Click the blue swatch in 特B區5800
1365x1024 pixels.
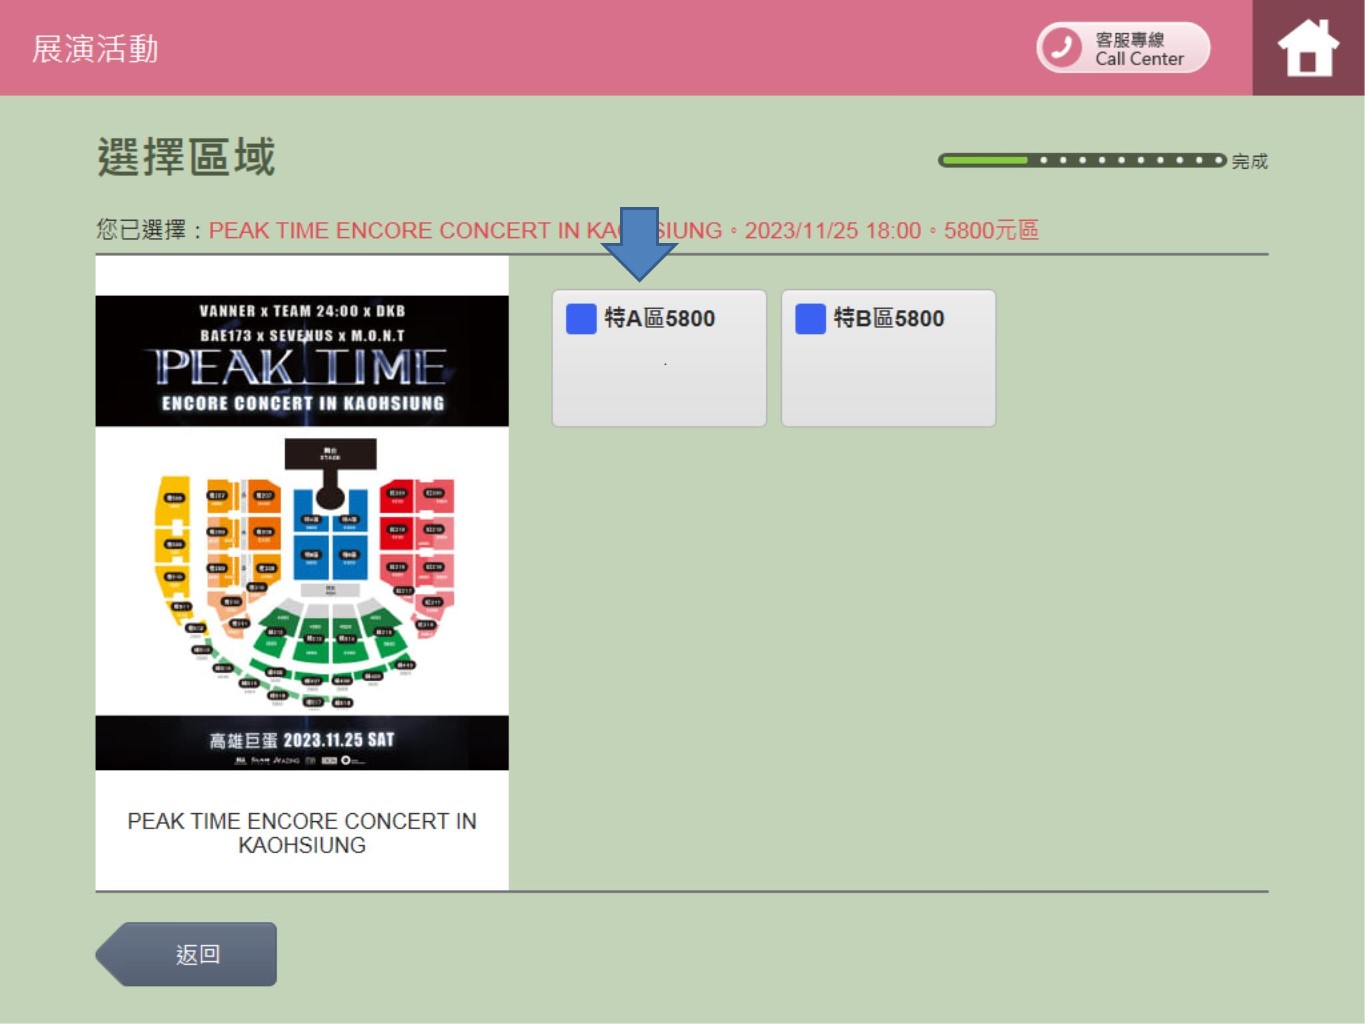click(x=810, y=319)
